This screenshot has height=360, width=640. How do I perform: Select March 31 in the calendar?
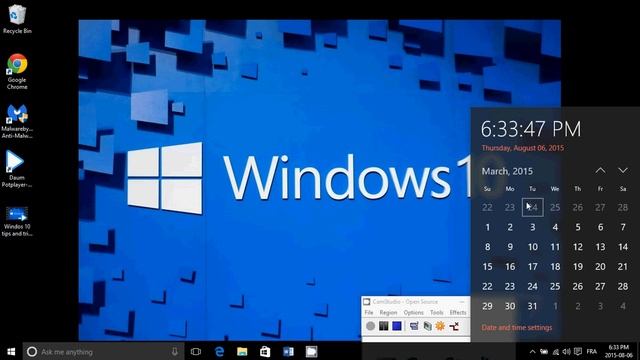click(533, 306)
